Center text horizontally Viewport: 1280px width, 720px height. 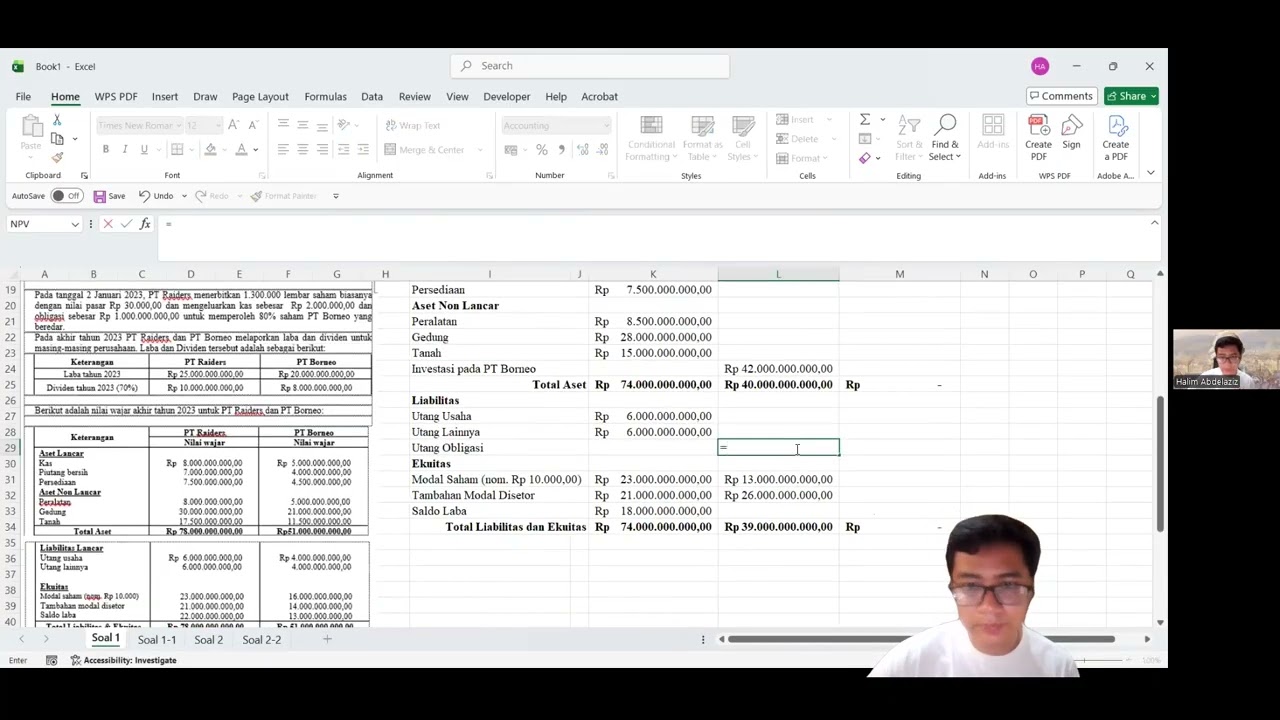point(302,149)
